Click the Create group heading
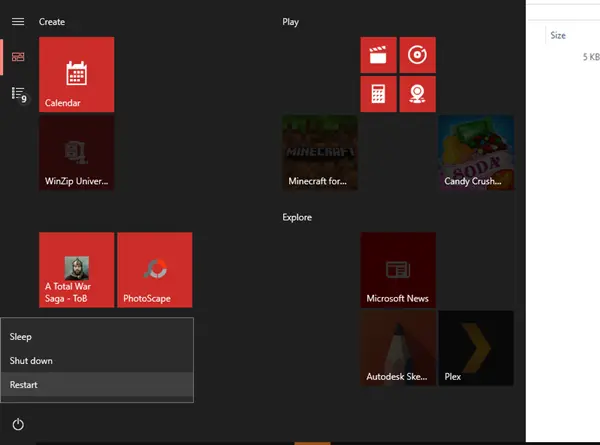The height and width of the screenshot is (445, 600). (x=52, y=22)
